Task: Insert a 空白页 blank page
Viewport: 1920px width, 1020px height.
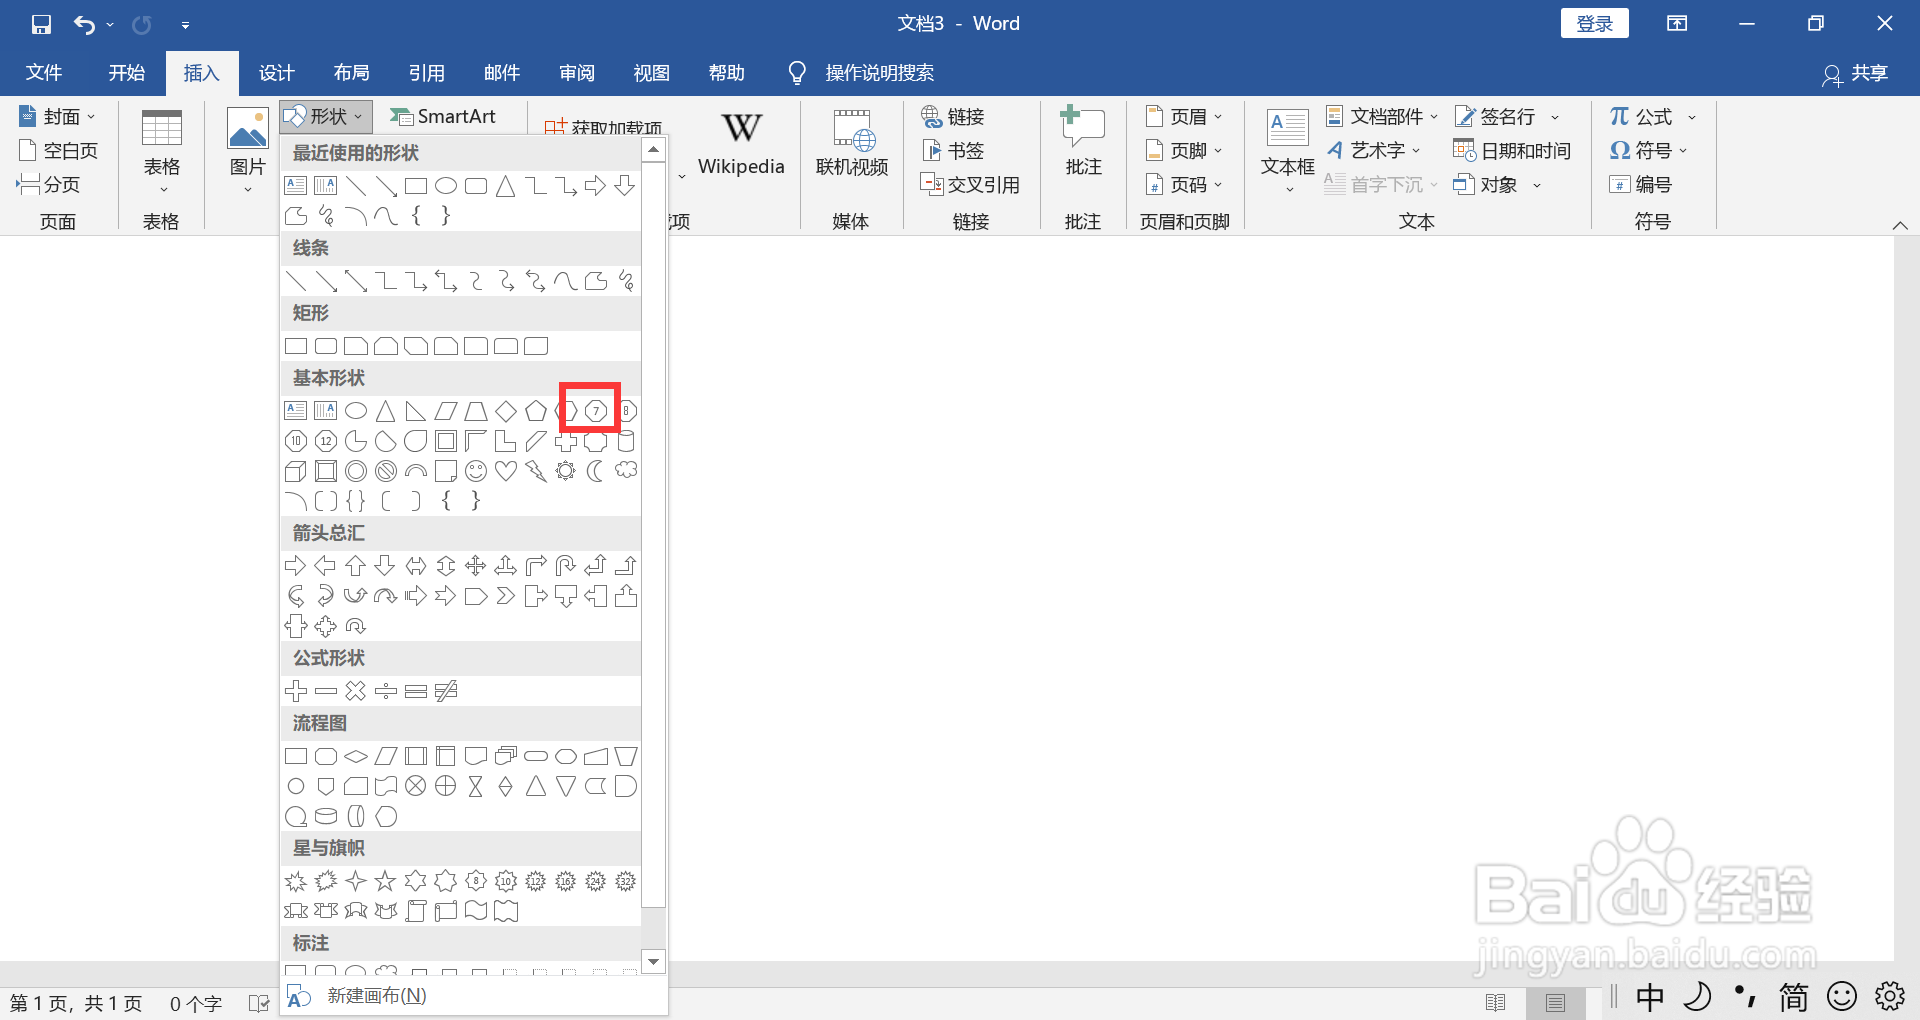Action: click(x=59, y=151)
